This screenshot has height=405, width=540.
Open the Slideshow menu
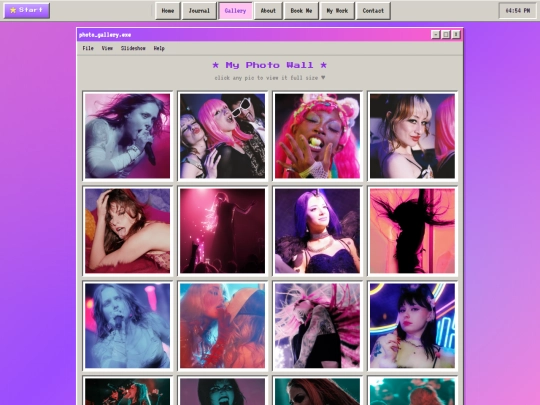point(133,48)
